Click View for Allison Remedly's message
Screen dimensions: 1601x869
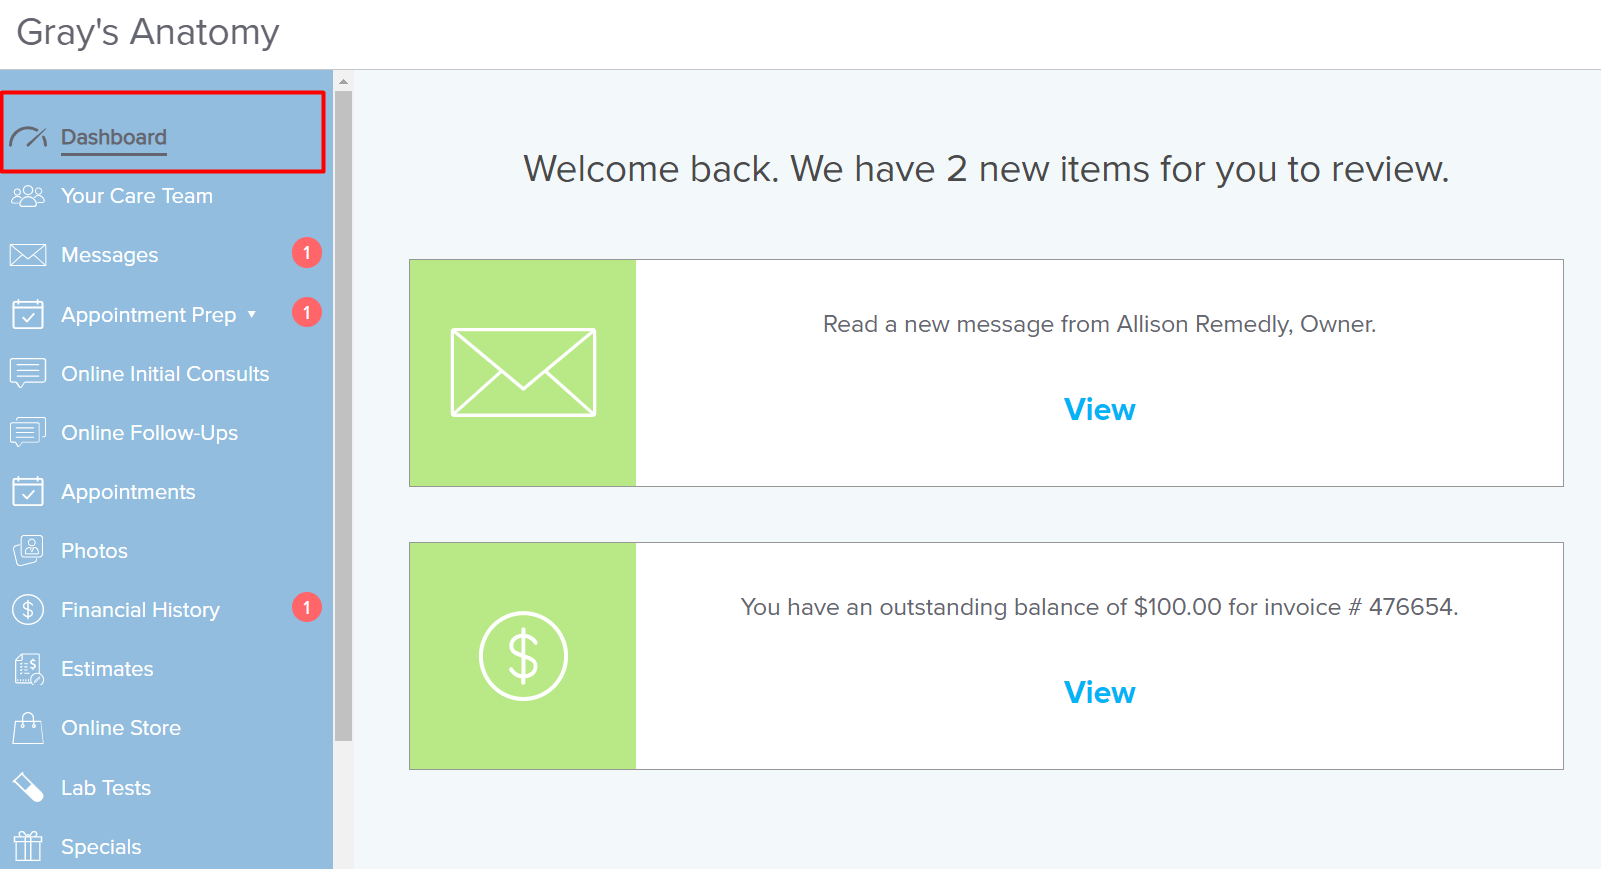[1099, 410]
